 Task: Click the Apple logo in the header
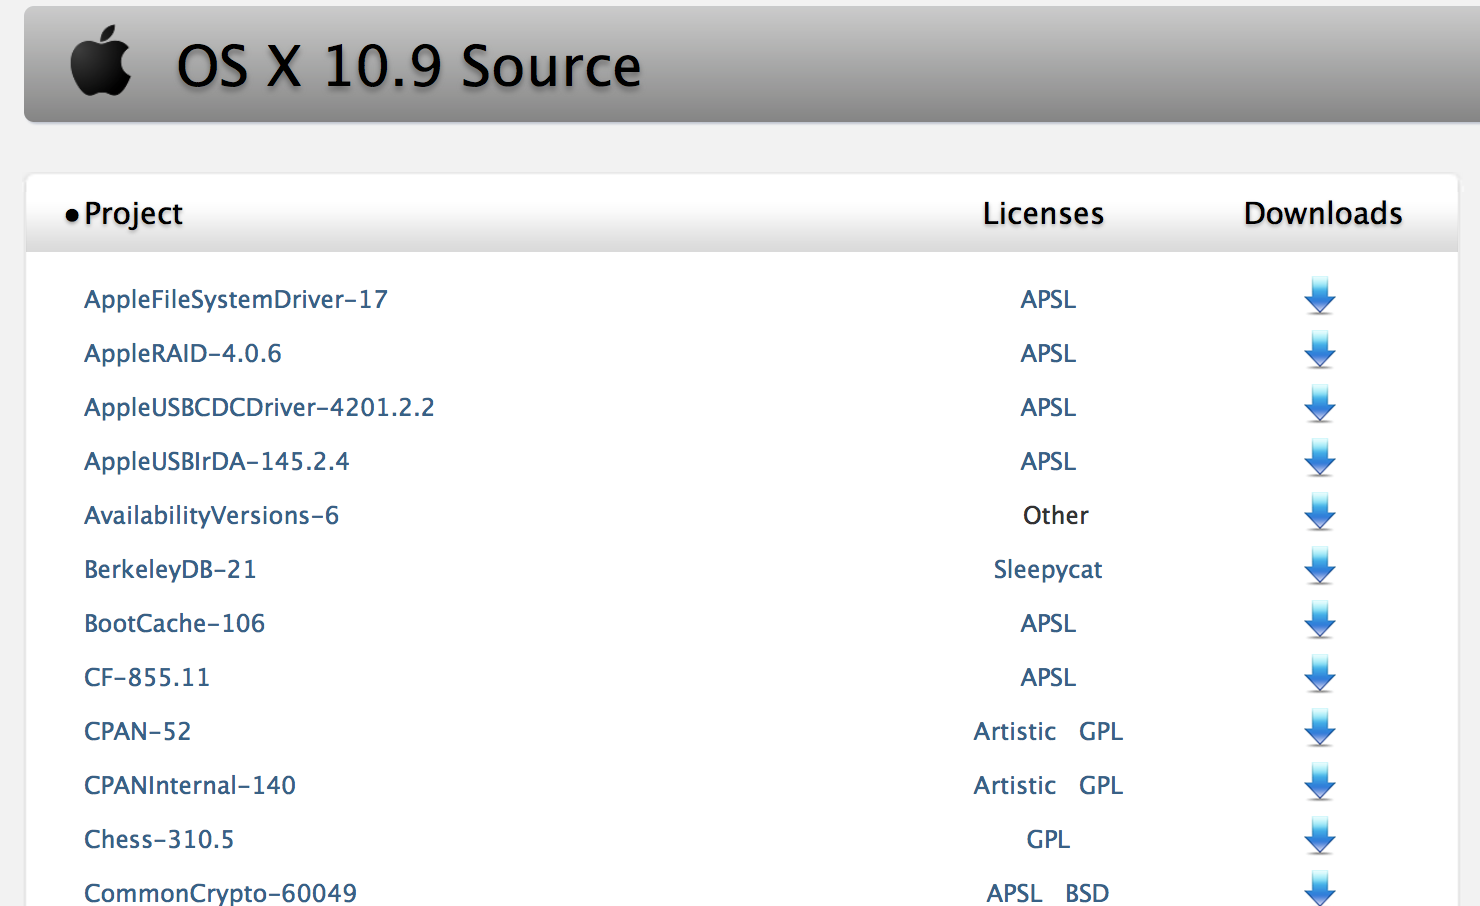100,64
